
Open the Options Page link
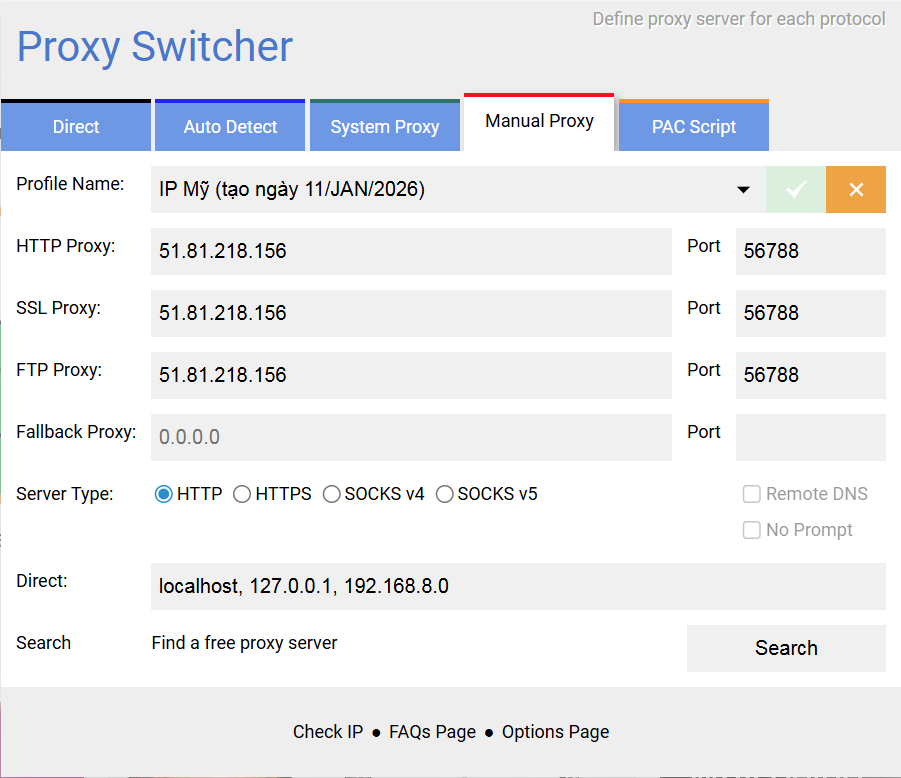coord(555,732)
